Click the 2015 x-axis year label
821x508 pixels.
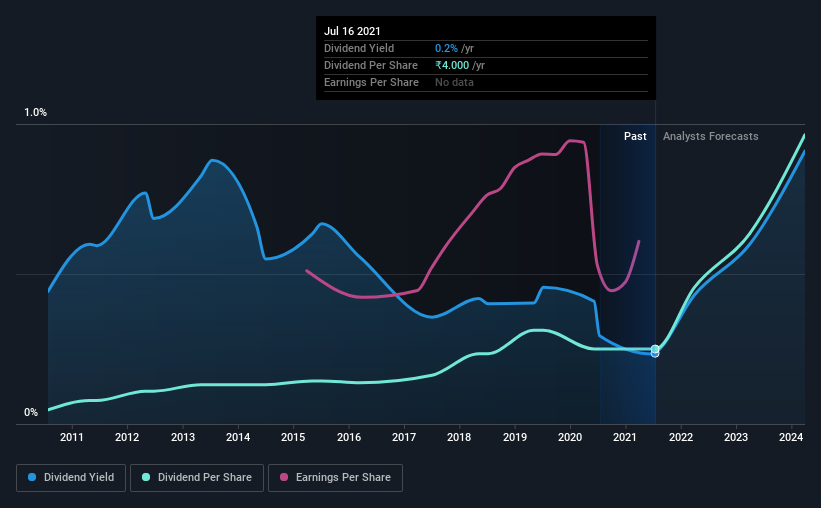293,437
